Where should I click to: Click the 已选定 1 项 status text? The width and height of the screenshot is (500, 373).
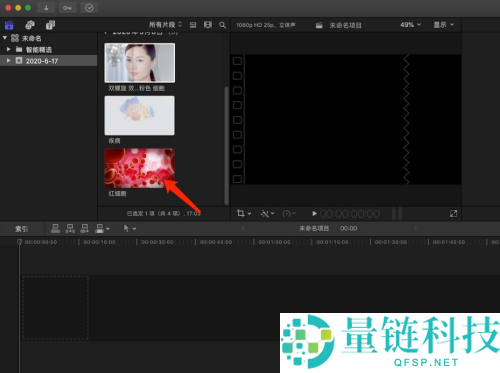pyautogui.click(x=163, y=213)
